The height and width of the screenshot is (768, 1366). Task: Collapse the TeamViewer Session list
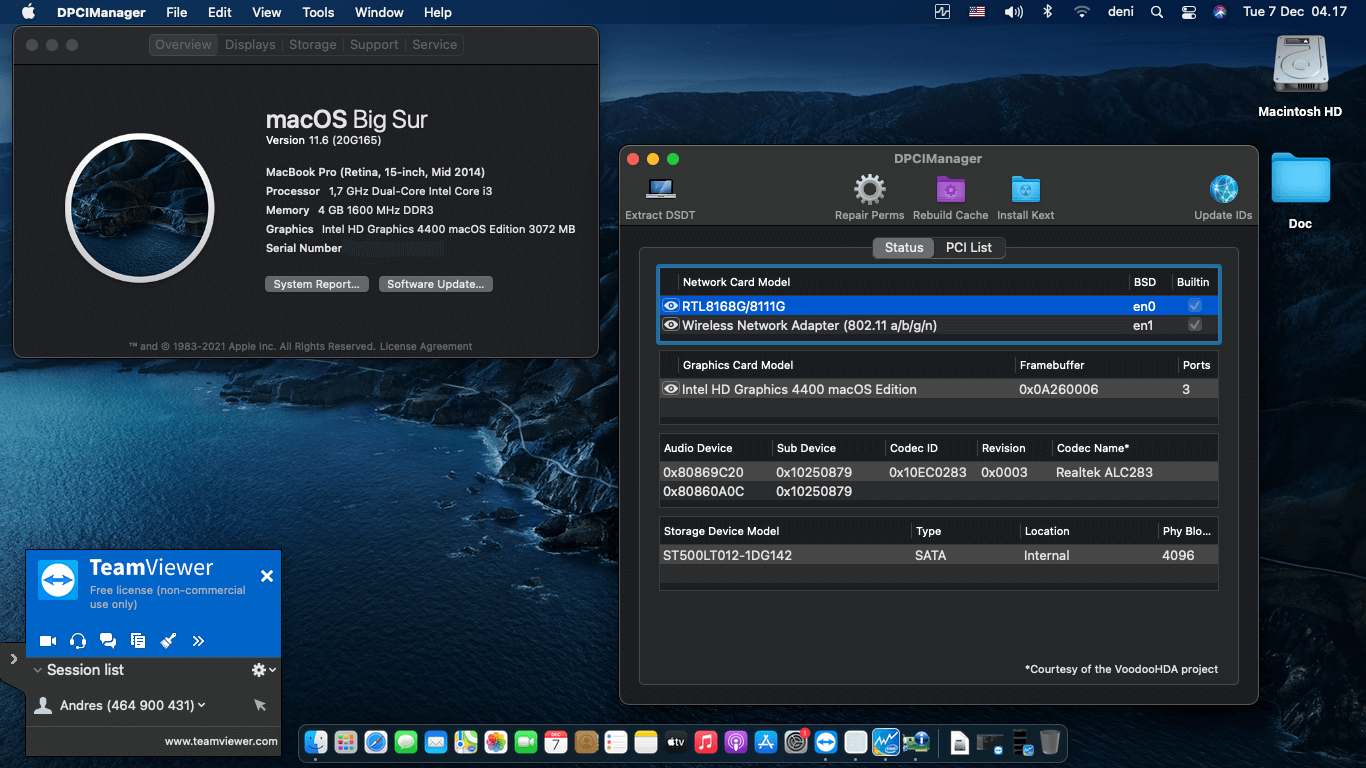click(x=38, y=670)
